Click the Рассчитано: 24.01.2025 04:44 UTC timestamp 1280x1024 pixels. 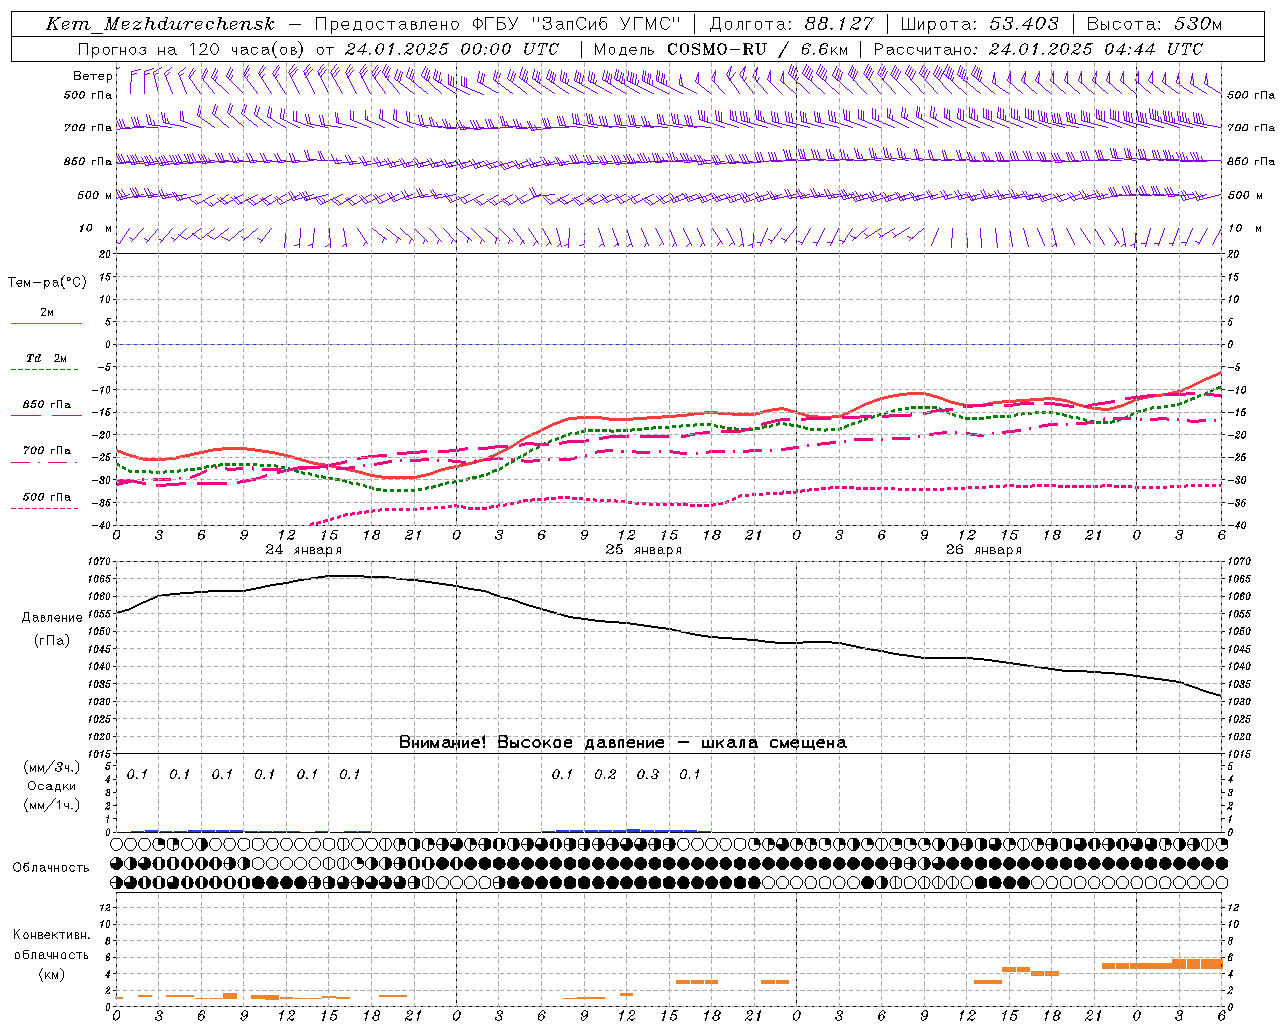click(x=1038, y=49)
